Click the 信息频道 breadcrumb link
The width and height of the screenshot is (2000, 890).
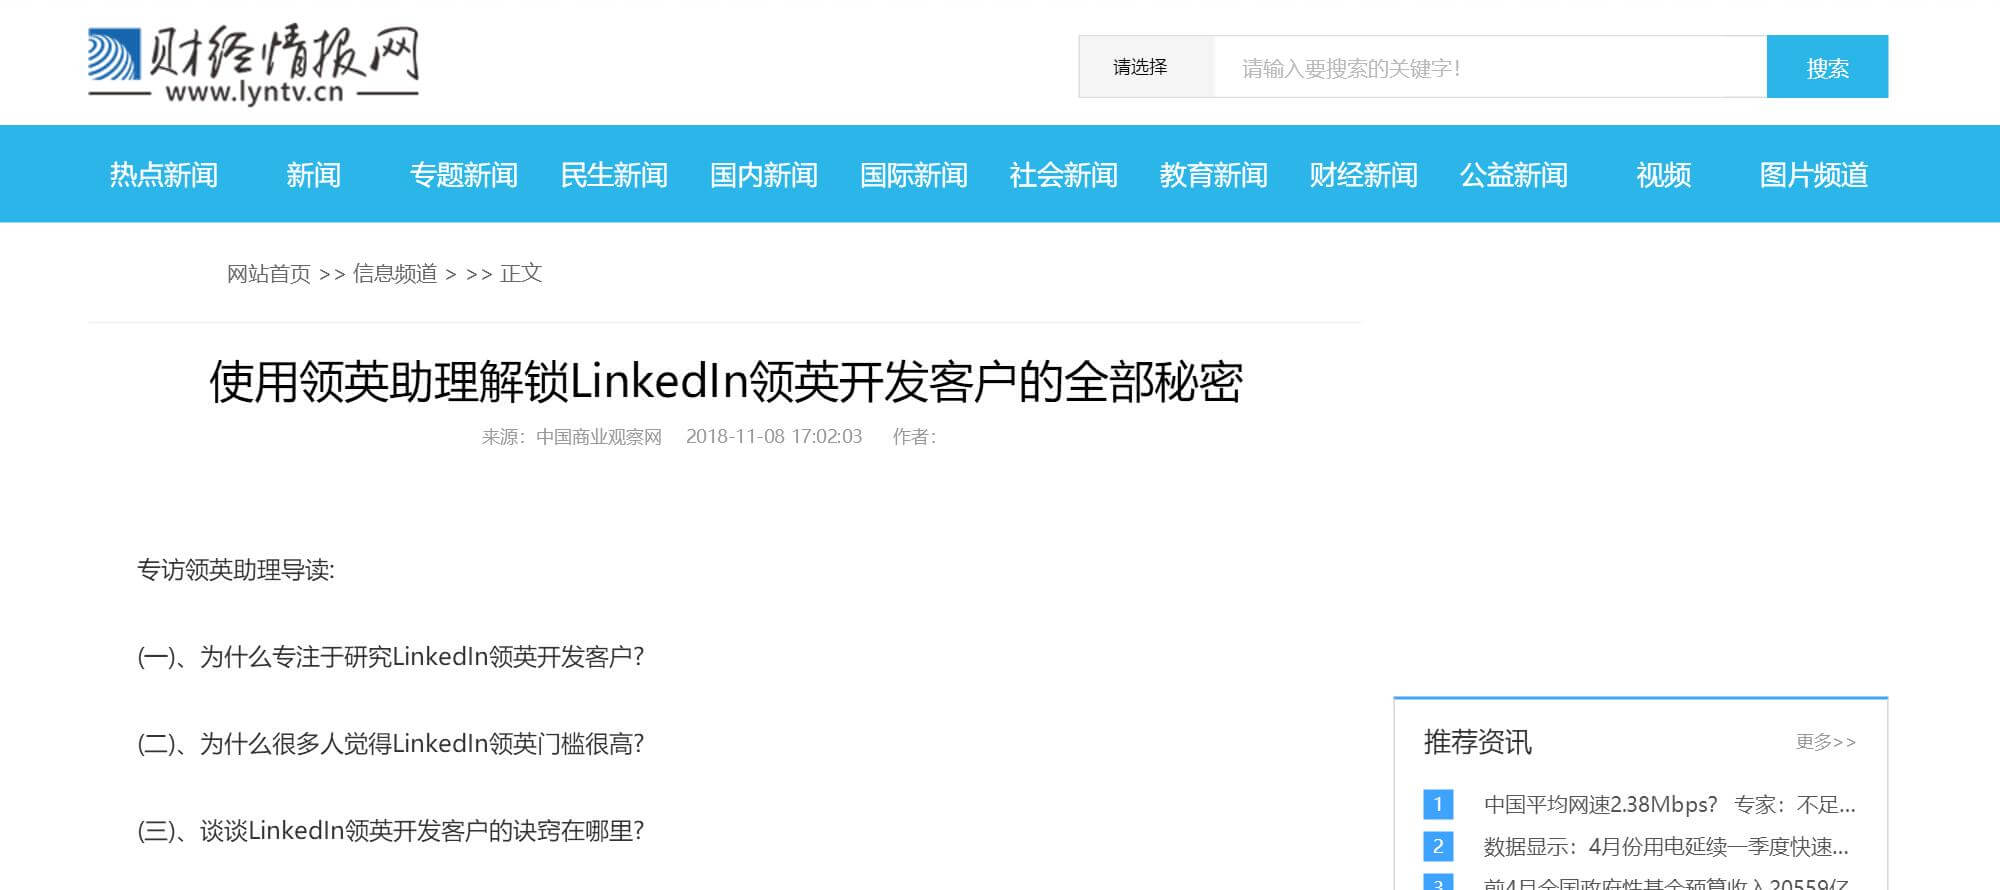pos(395,274)
